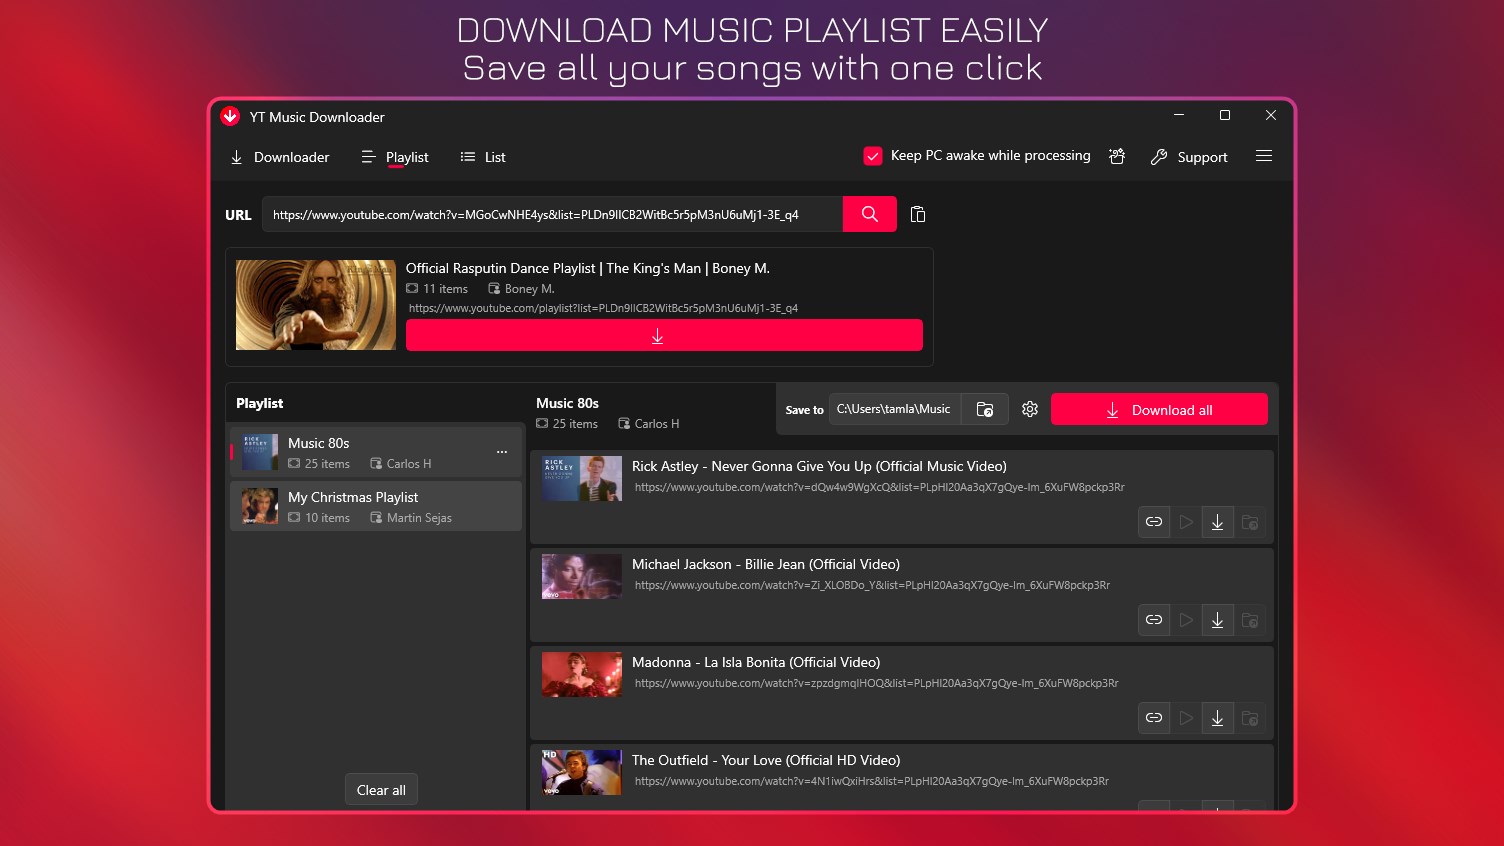
Task: Copy the link for Rick Astley track
Action: click(1153, 521)
